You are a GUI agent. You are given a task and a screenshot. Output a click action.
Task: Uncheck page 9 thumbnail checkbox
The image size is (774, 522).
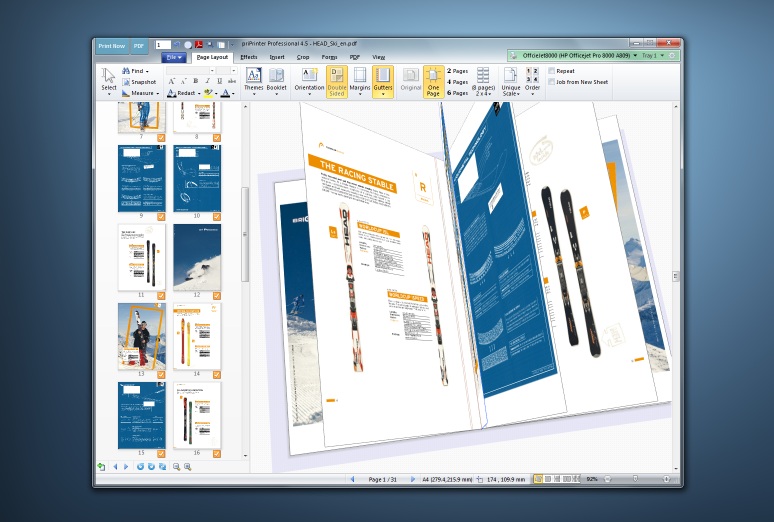pos(161,217)
